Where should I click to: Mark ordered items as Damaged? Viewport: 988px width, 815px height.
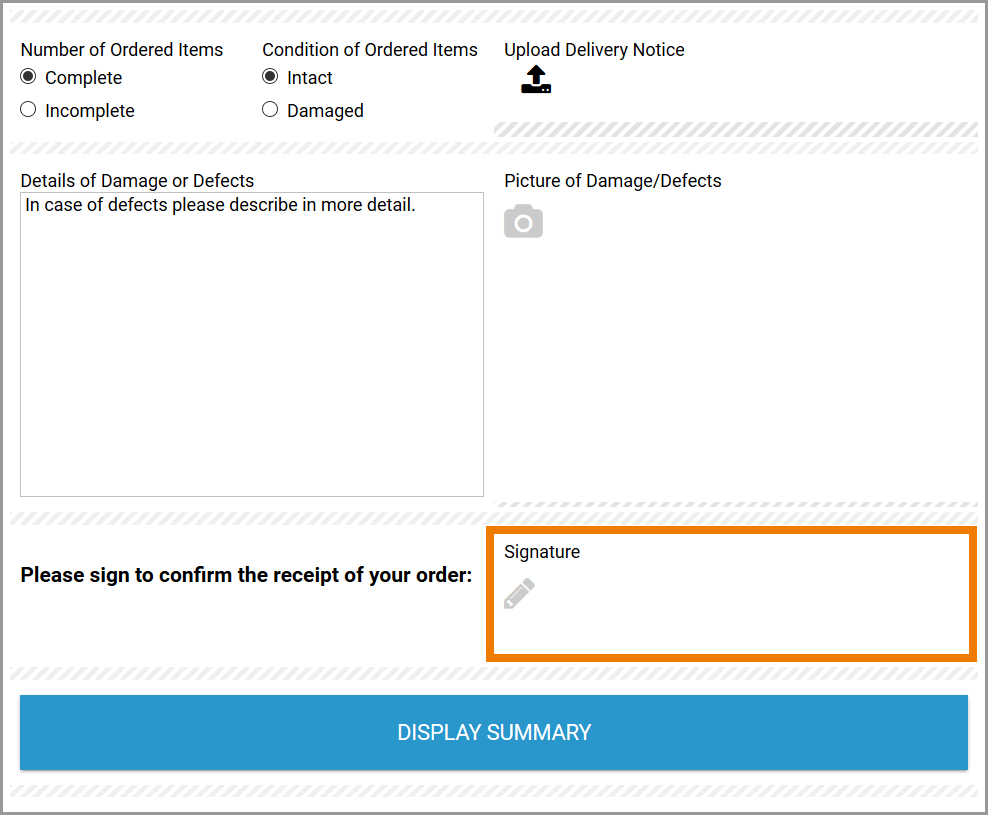270,110
